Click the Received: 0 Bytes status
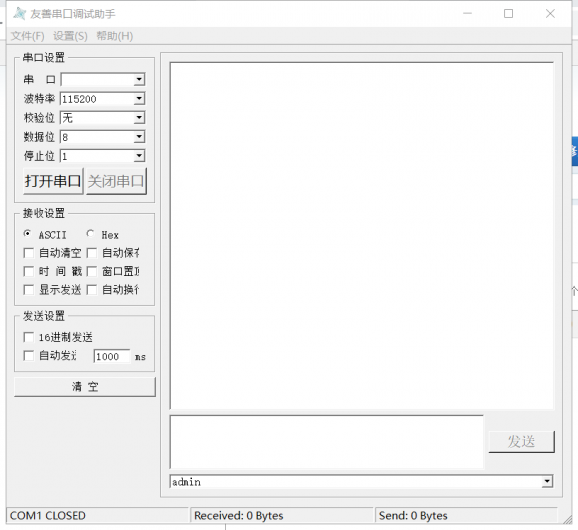This screenshot has width=578, height=530. [x=238, y=515]
